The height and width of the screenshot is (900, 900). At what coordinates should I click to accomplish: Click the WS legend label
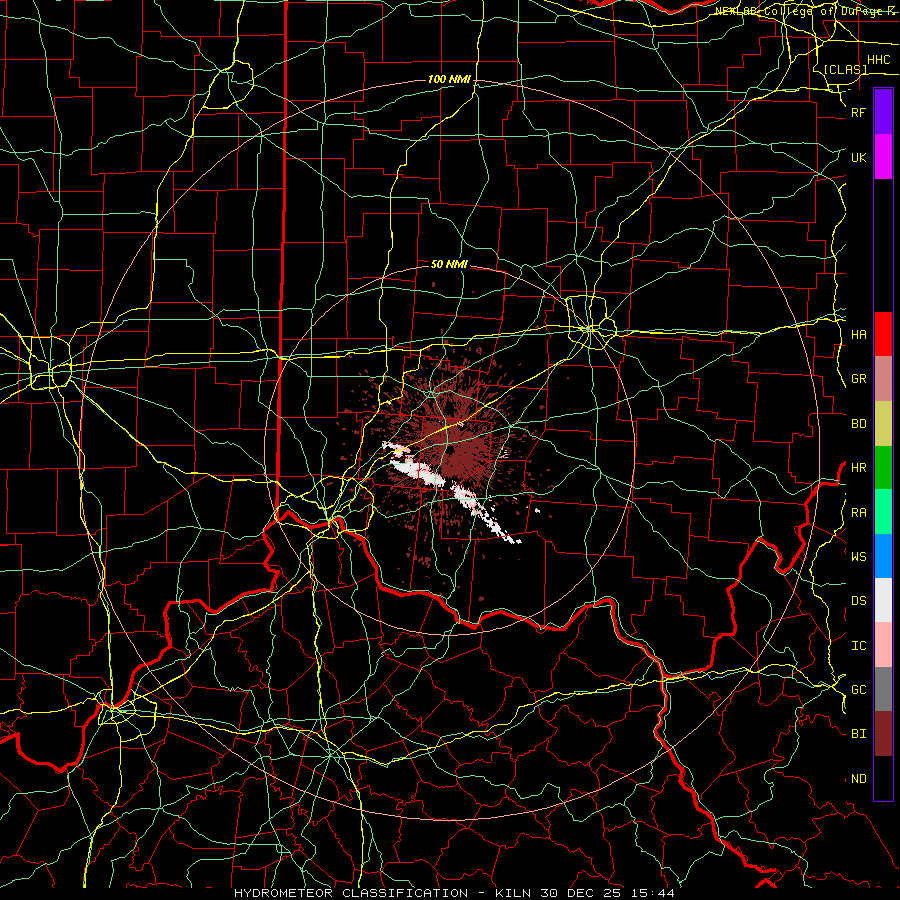[858, 557]
